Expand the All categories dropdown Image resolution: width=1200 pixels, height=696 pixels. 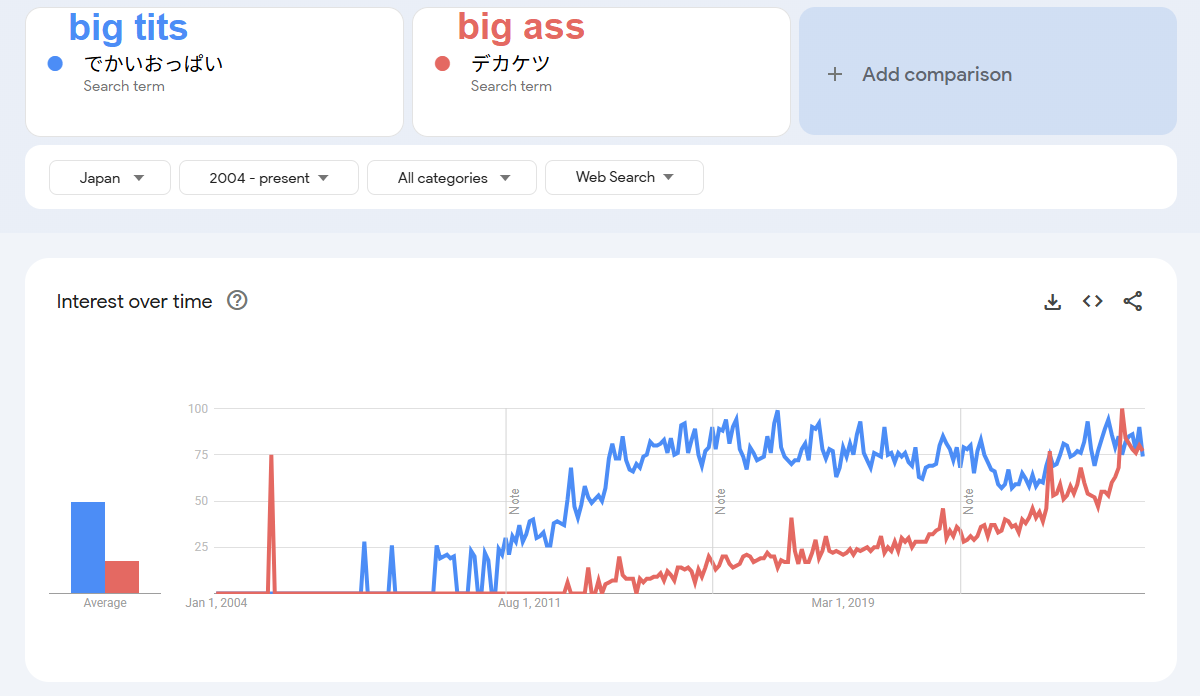[452, 177]
